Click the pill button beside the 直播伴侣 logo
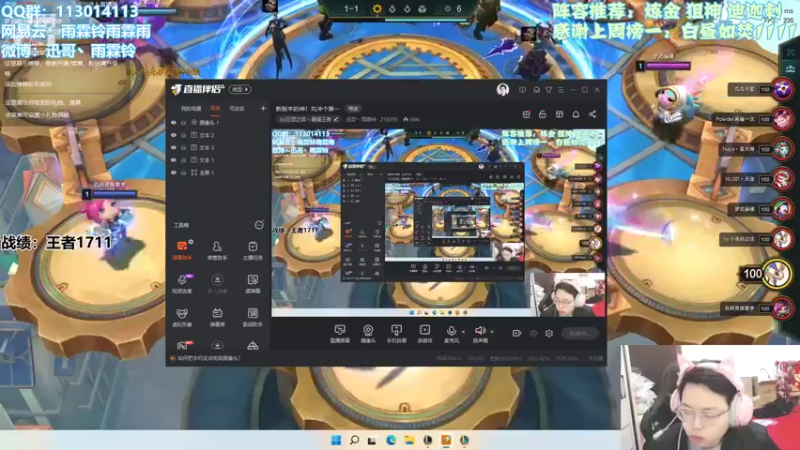Viewport: 800px width, 450px height. (240, 89)
